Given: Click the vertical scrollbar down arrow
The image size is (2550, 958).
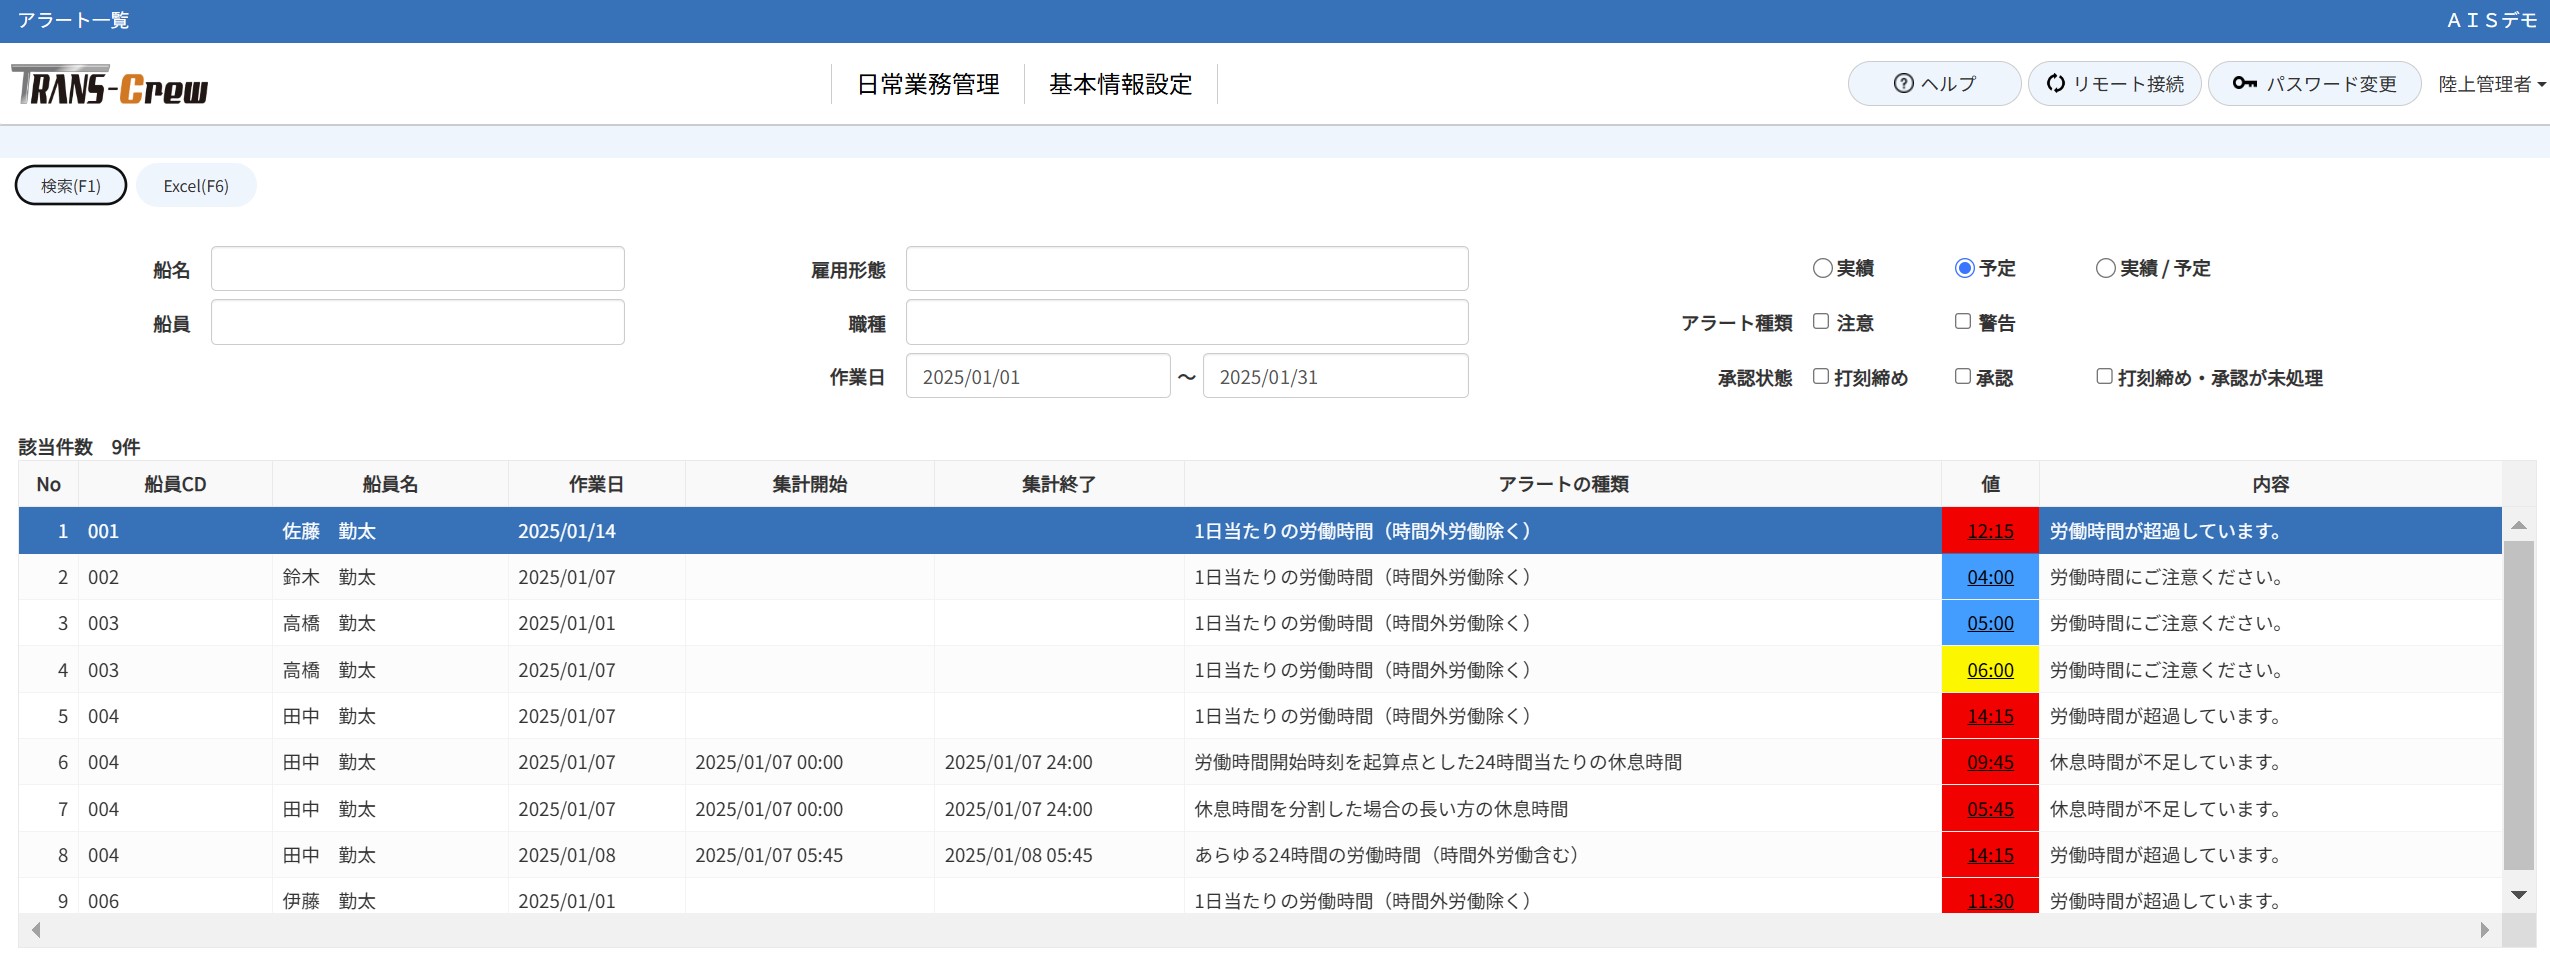Looking at the screenshot, I should pos(2519,895).
